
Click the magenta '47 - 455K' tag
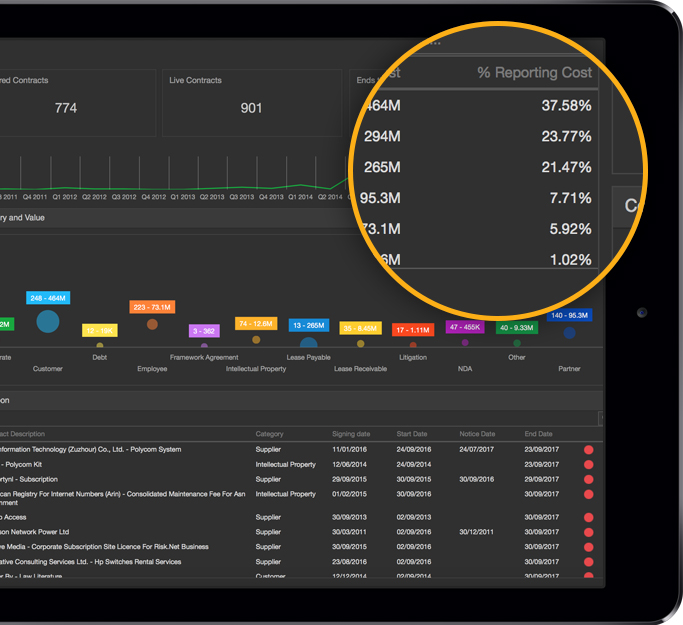[465, 327]
